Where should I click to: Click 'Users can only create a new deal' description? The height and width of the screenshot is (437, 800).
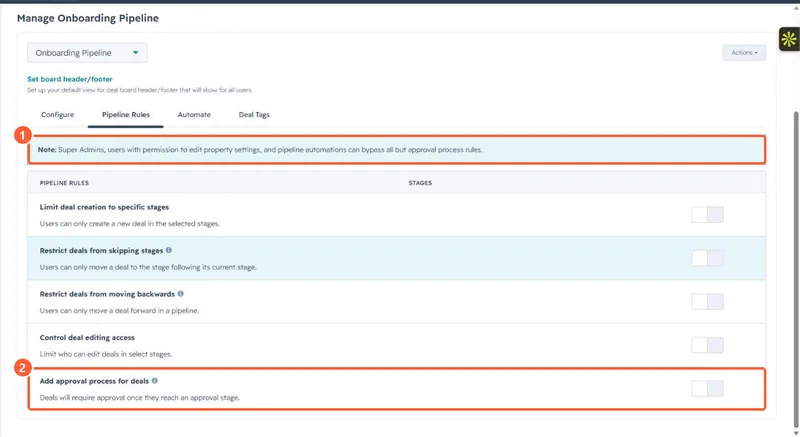coord(130,223)
